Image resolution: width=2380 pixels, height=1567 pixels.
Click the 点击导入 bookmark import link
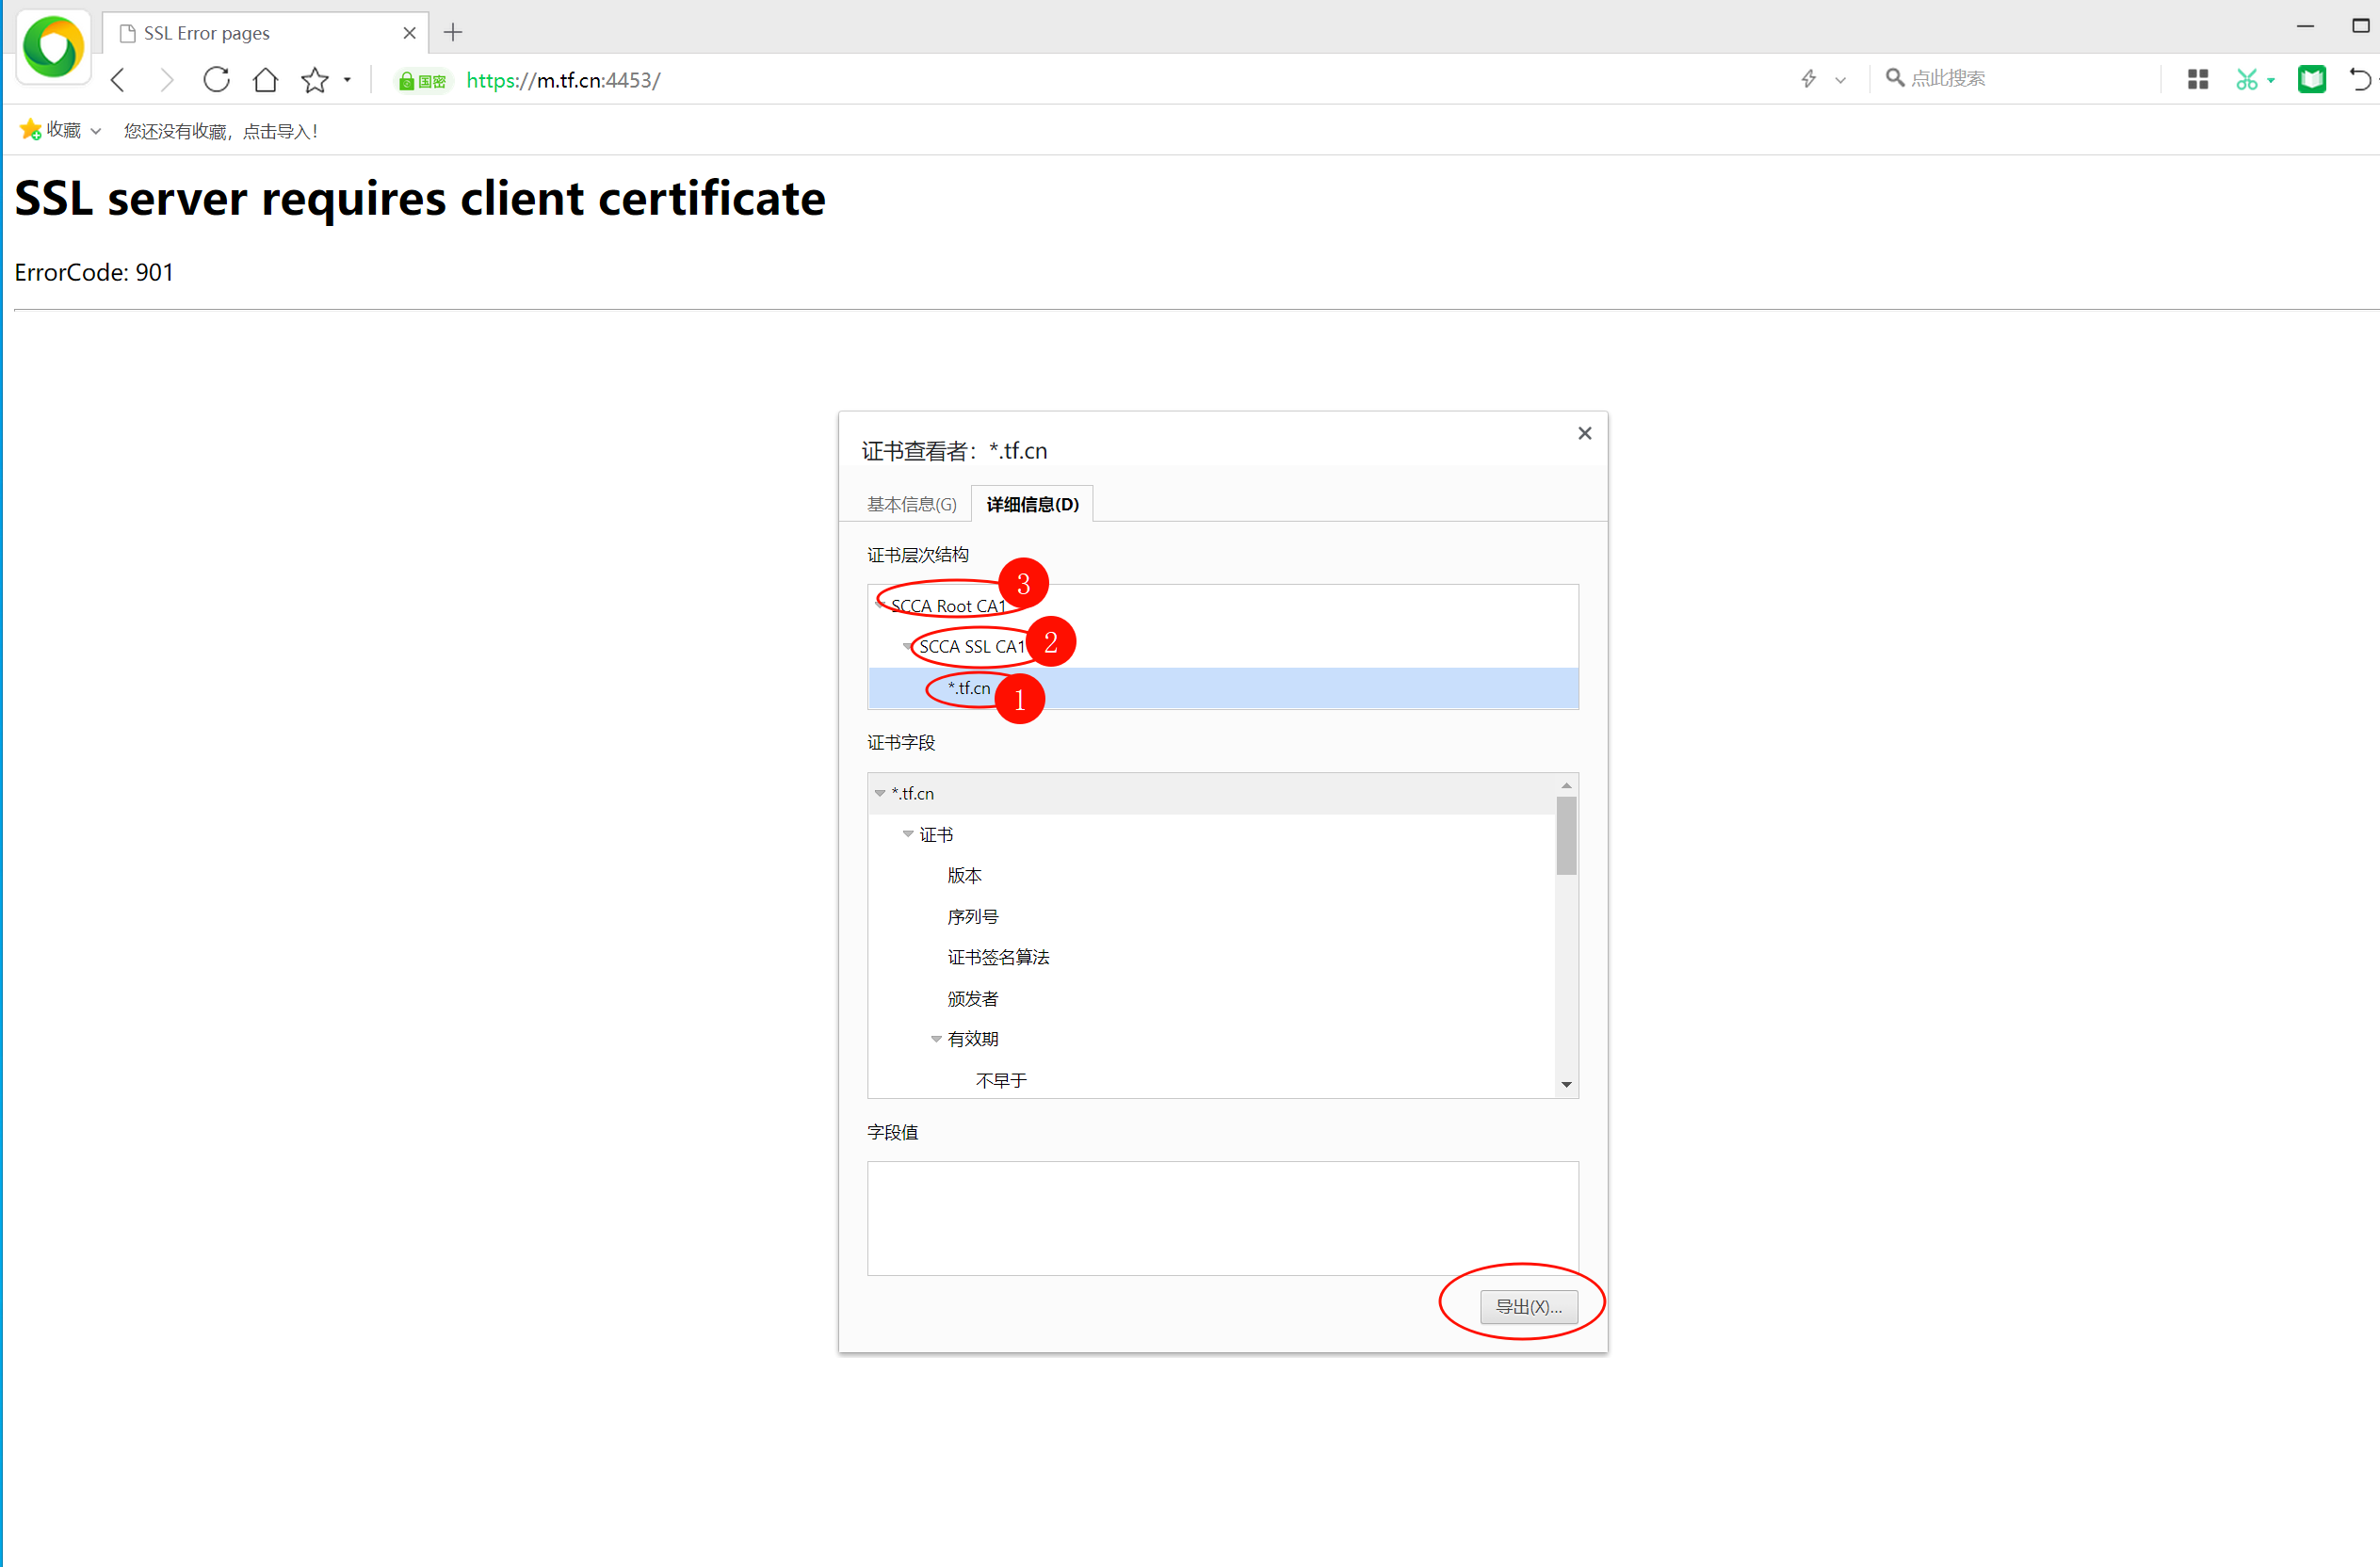click(279, 132)
